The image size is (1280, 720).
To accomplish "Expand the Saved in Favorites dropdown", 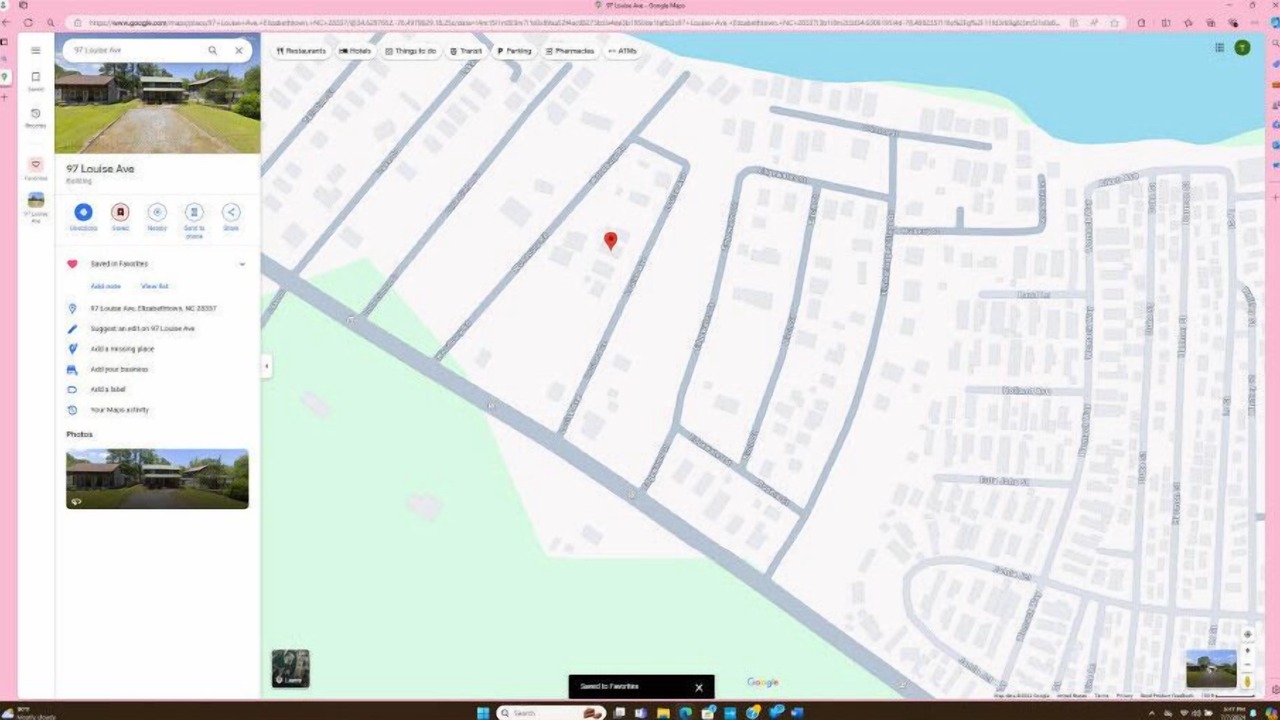I will (242, 264).
